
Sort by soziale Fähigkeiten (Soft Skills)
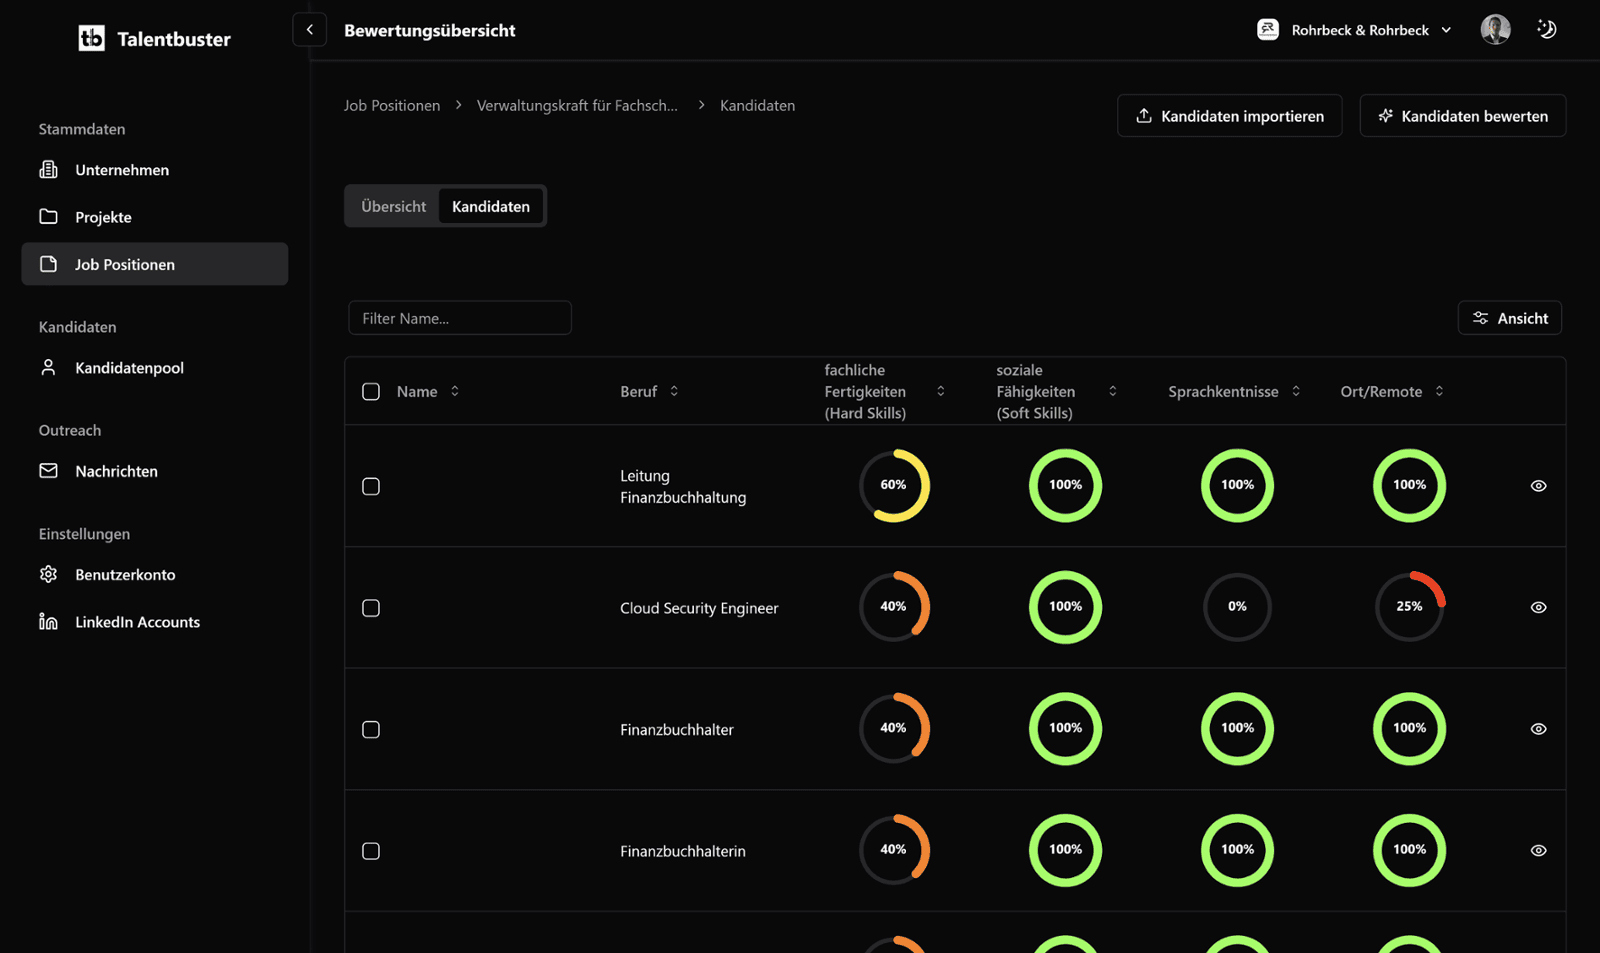[x=1057, y=392]
